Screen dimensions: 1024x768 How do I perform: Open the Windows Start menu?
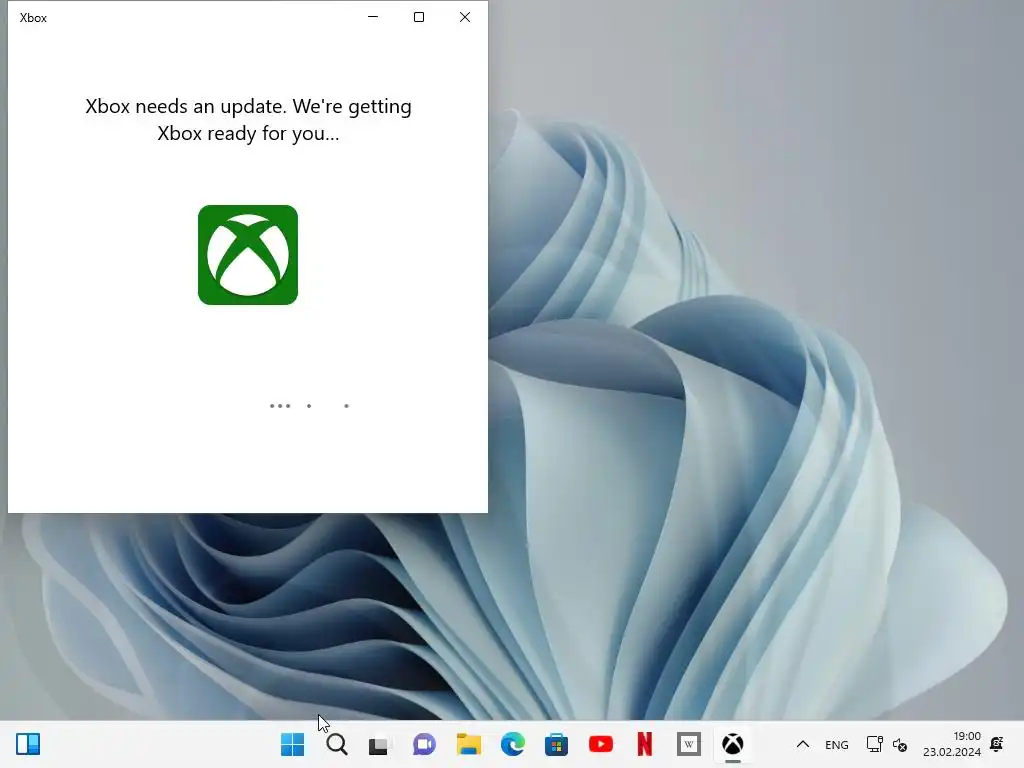coord(292,744)
